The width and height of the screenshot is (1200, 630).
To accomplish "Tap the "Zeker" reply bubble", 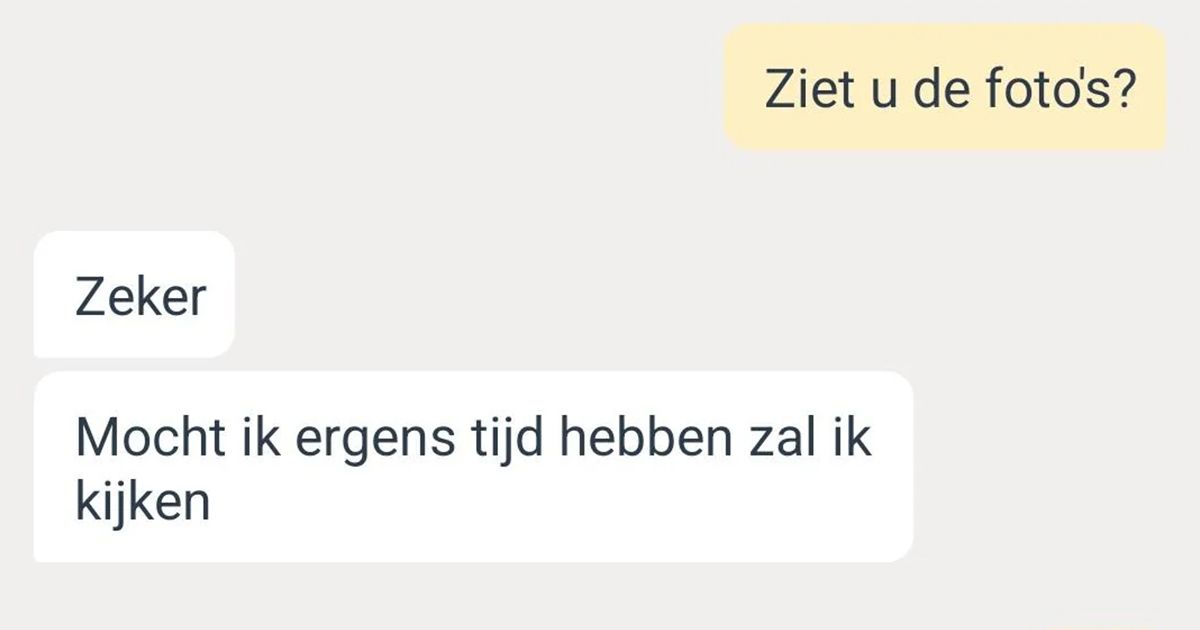I will (x=134, y=294).
